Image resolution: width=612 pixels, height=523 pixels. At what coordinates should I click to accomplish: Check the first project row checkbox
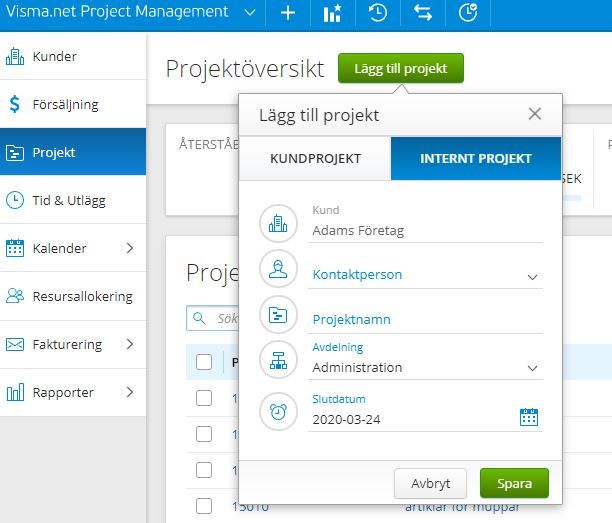pyautogui.click(x=204, y=398)
